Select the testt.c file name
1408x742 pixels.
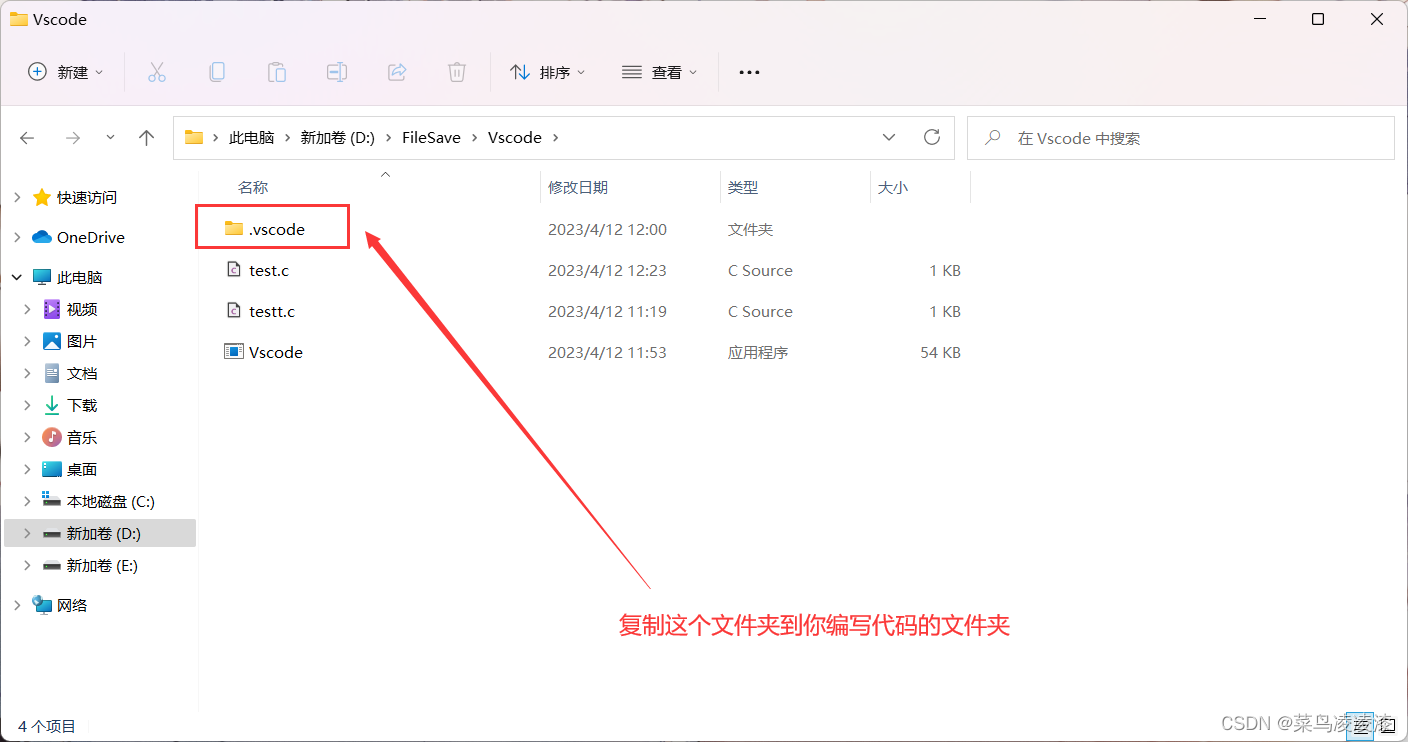click(272, 311)
